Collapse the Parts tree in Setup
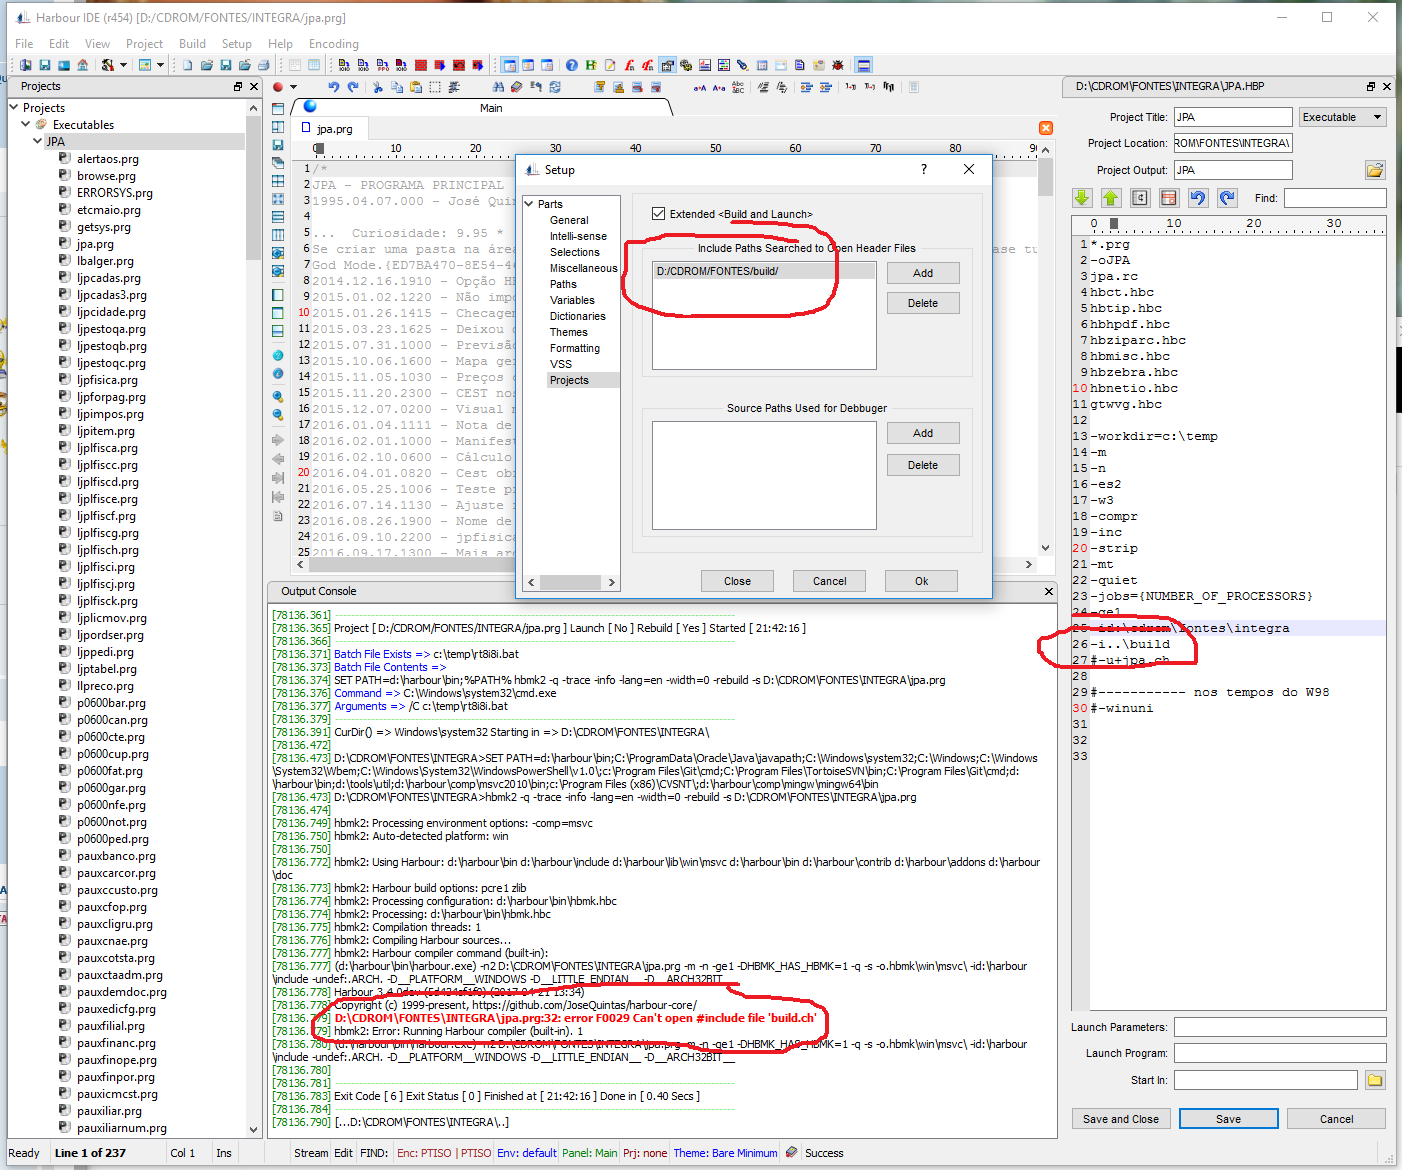The height and width of the screenshot is (1170, 1402). (529, 204)
